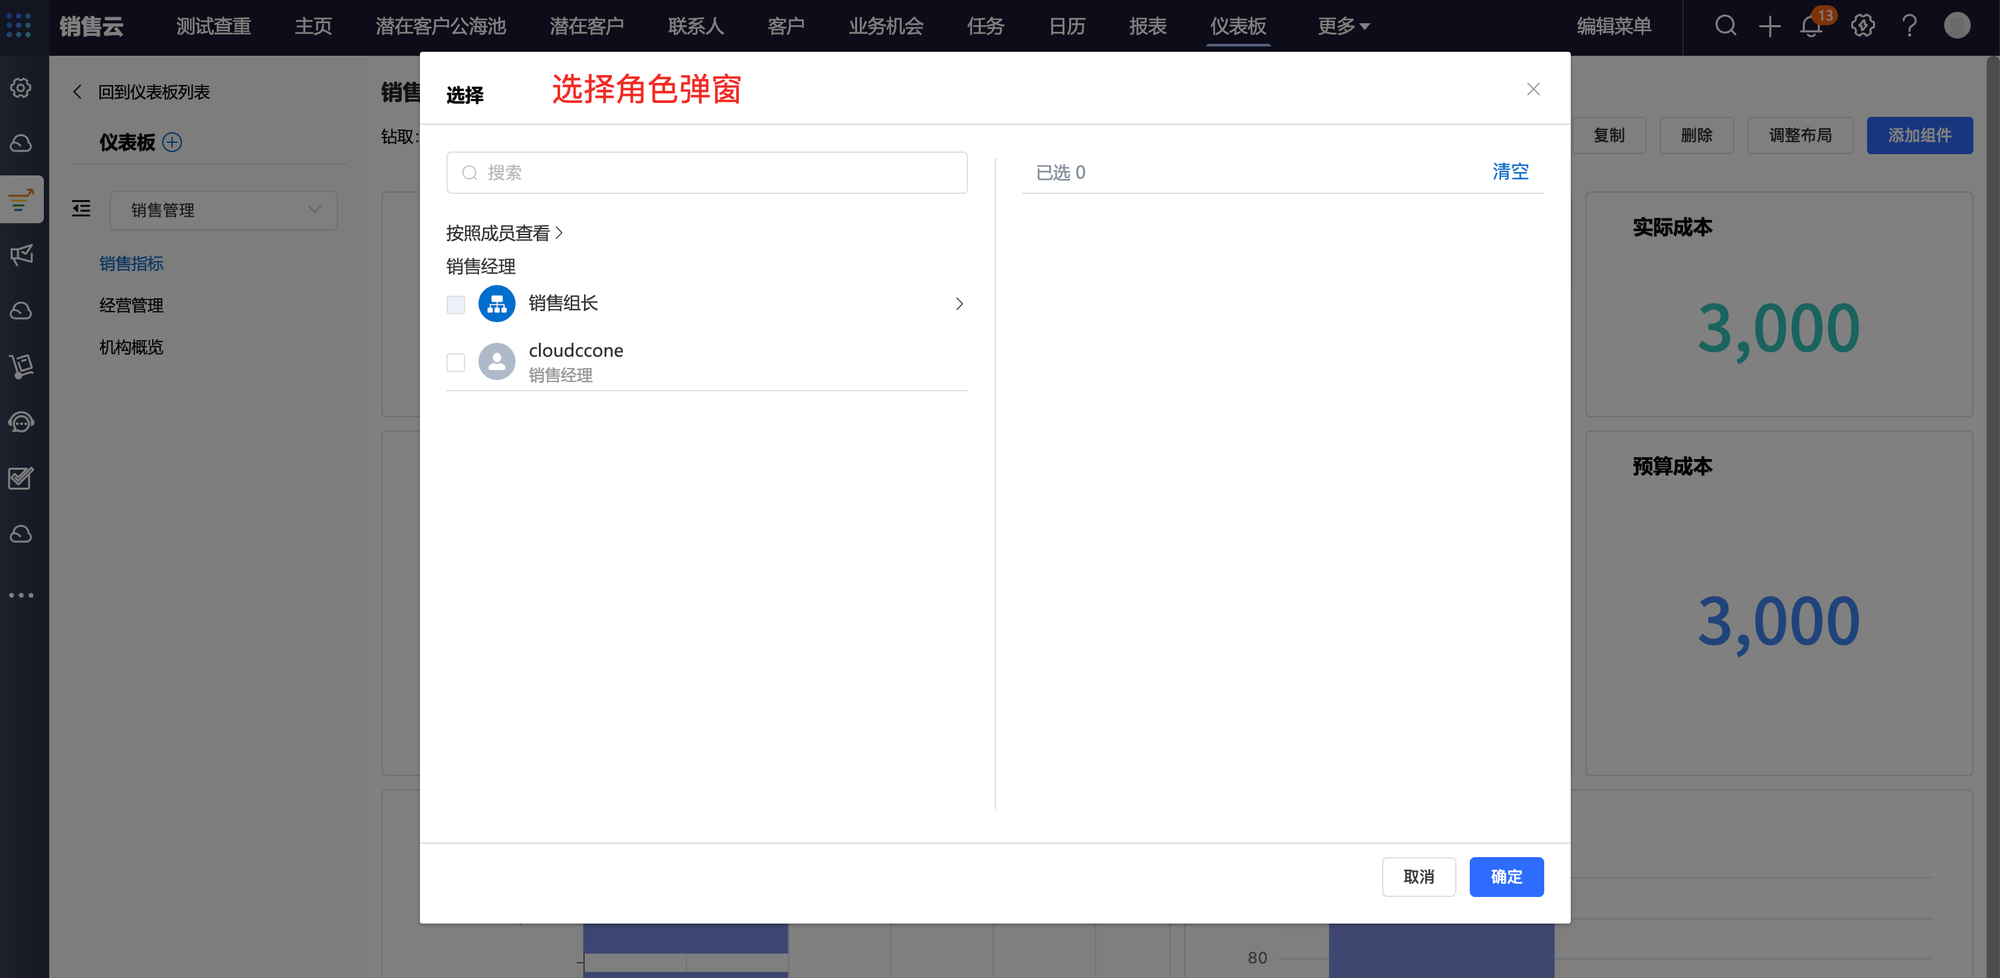Click the help question mark icon
Screen dimensions: 2000x978
(x=1909, y=26)
